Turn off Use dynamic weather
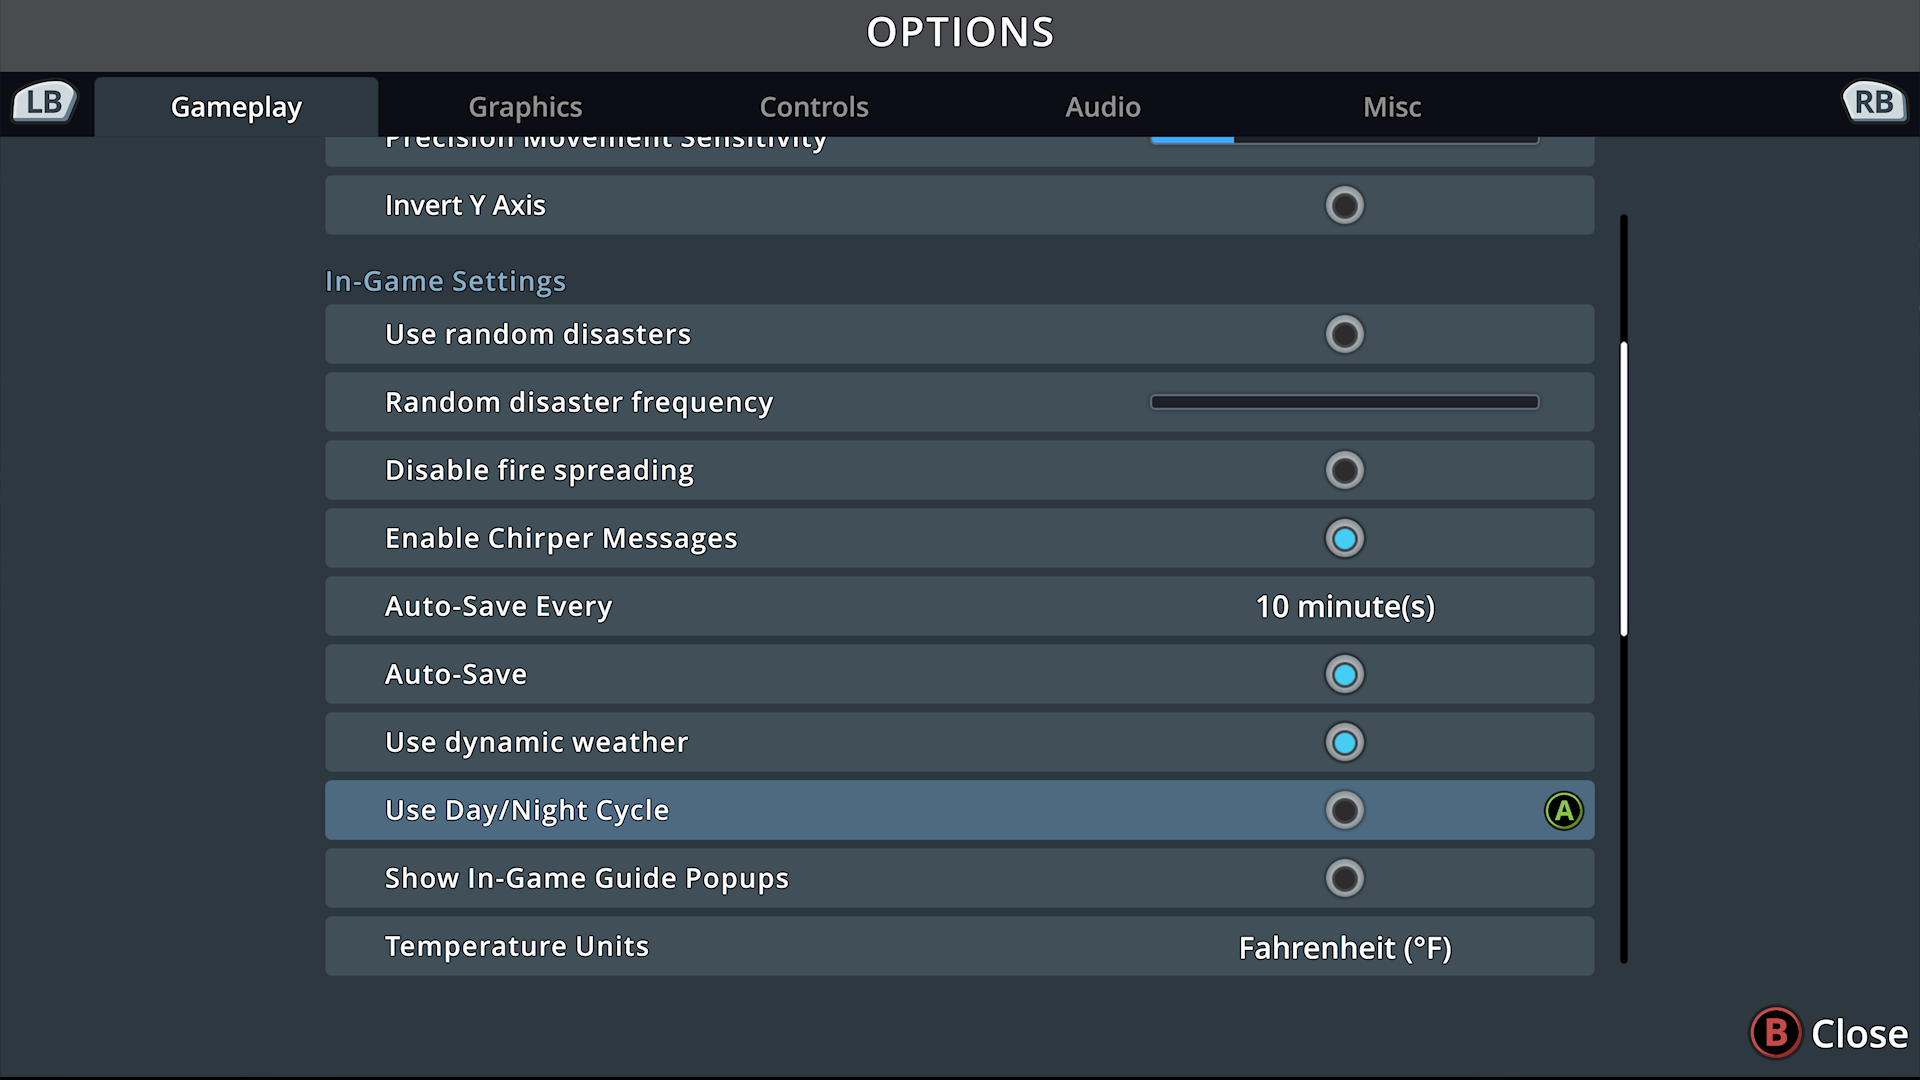This screenshot has width=1920, height=1080. [1345, 742]
